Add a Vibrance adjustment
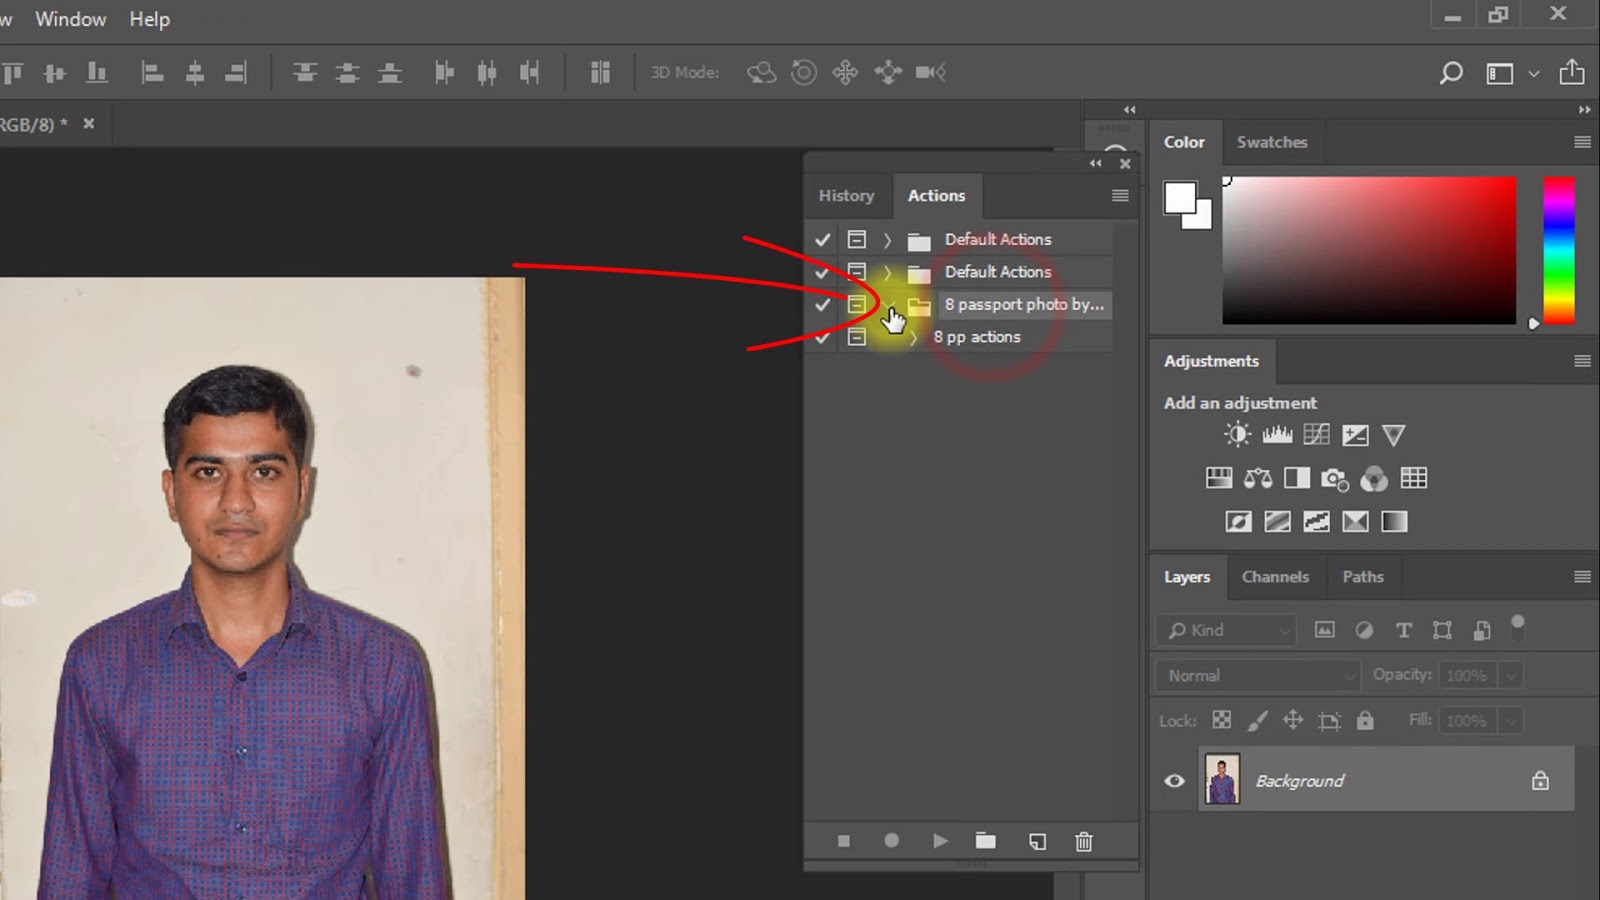 pos(1393,434)
